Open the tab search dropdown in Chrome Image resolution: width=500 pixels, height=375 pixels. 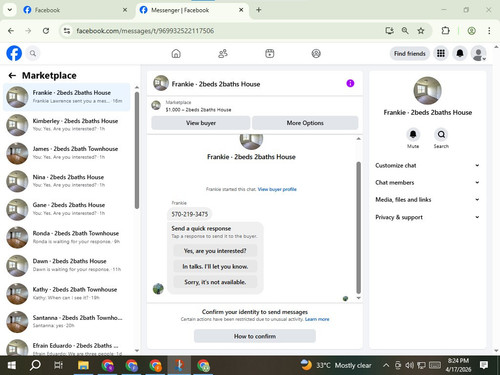click(10, 10)
